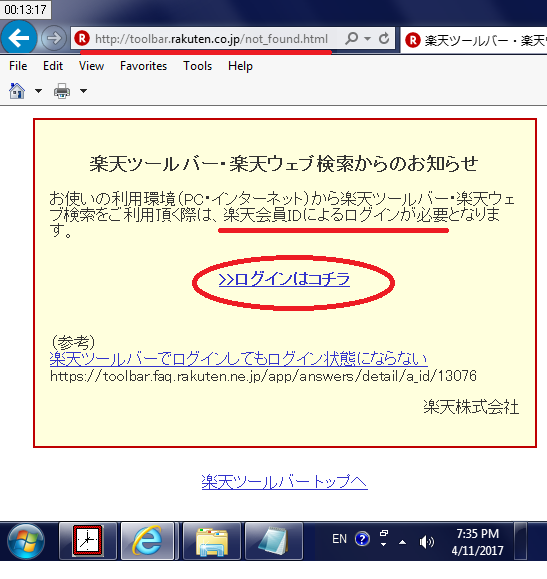Click the 00:13:17 recording timer
Viewport: 547px width, 579px height.
pos(25,9)
